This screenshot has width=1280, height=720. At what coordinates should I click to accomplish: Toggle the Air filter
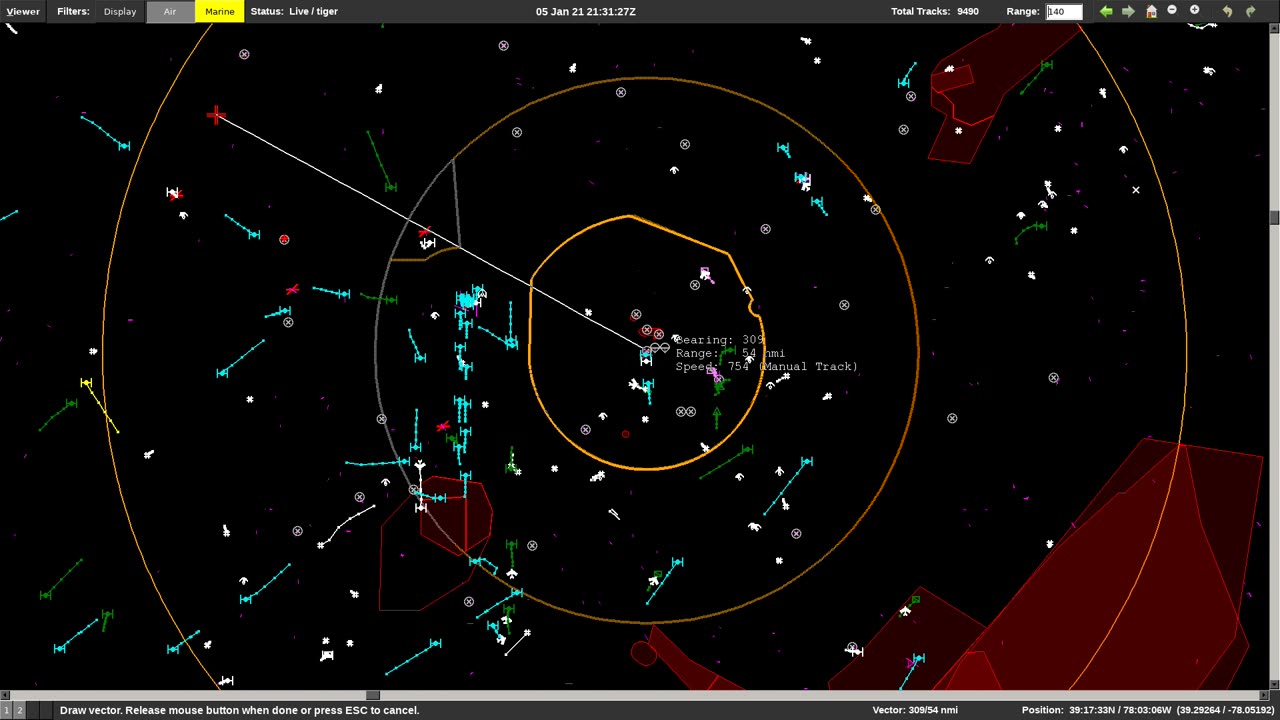point(170,12)
